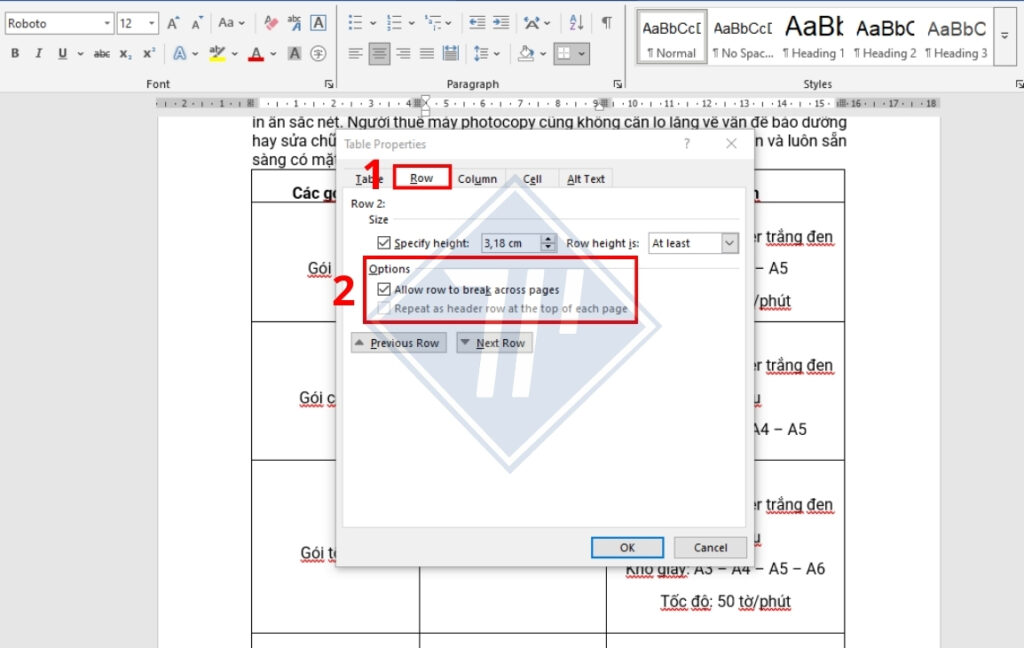Click Enclose Characters icon
The image size is (1024, 648).
click(318, 54)
